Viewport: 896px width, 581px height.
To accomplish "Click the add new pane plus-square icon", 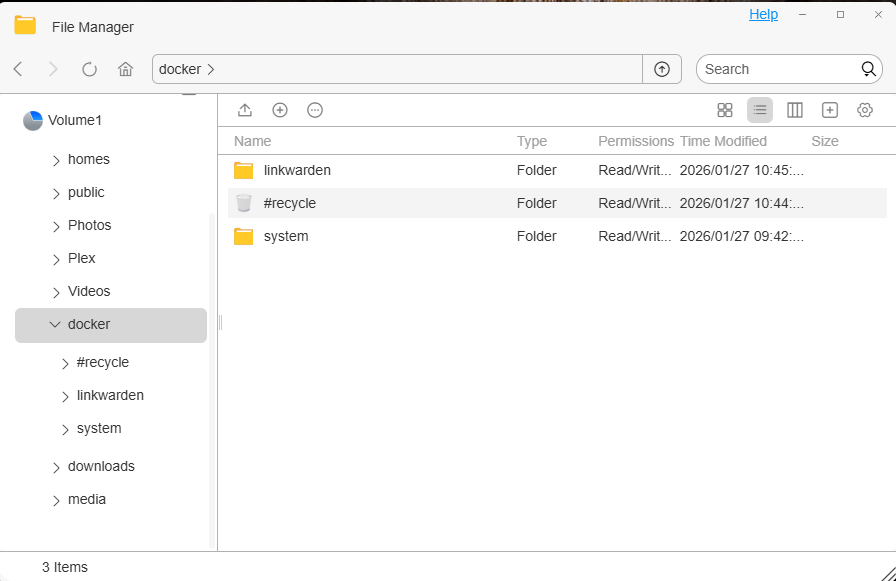I will pyautogui.click(x=830, y=110).
